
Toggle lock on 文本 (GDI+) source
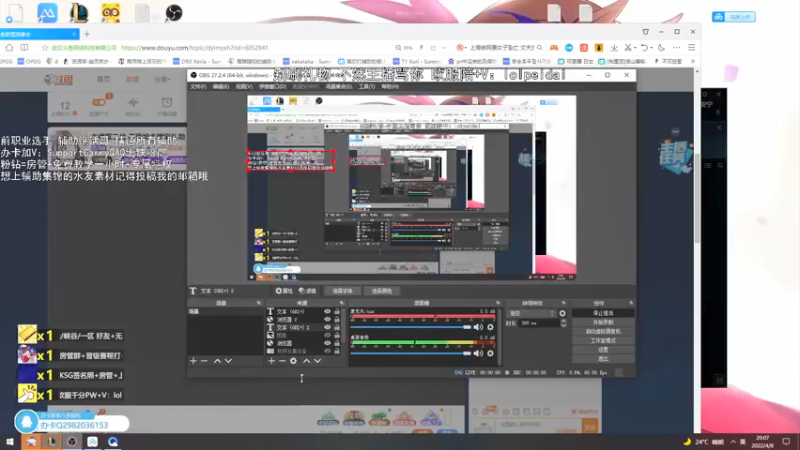click(337, 311)
